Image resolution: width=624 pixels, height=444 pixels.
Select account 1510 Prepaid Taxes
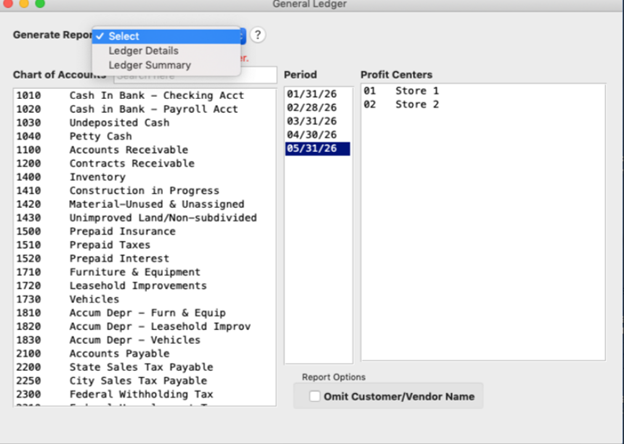click(144, 245)
